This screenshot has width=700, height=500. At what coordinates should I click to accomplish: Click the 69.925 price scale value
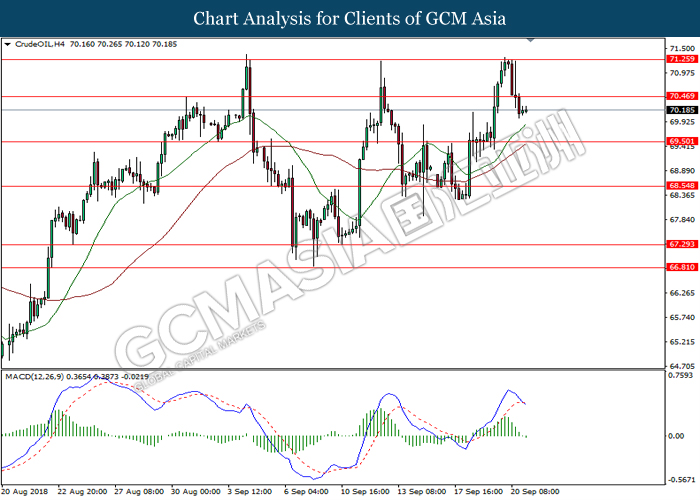682,122
